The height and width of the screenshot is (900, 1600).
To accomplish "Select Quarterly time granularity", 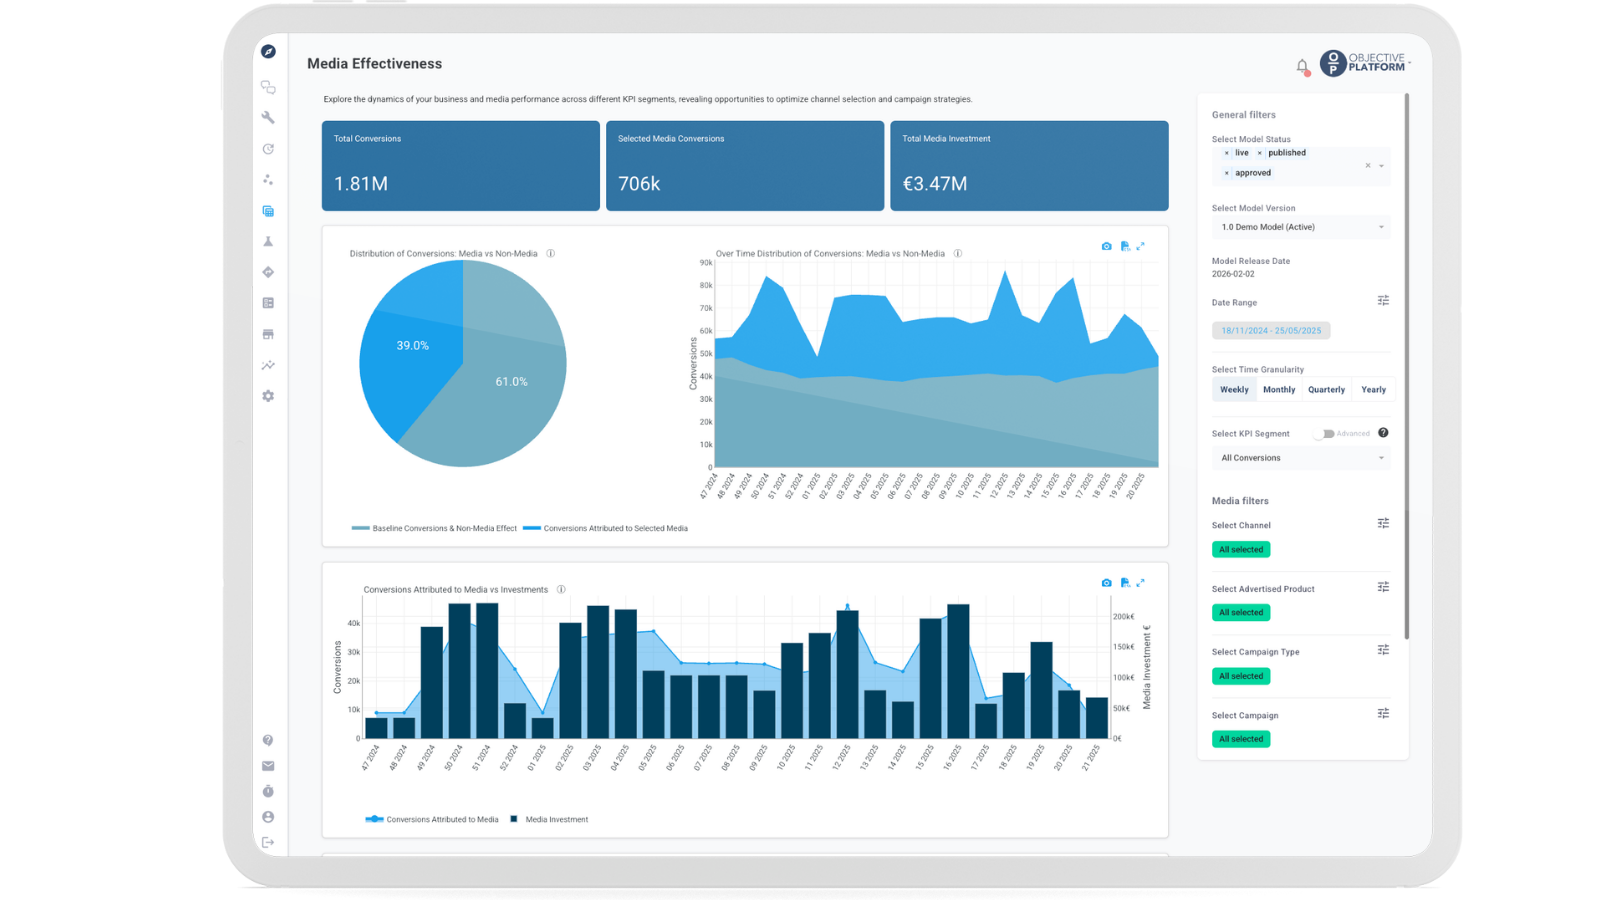I will (x=1326, y=390).
